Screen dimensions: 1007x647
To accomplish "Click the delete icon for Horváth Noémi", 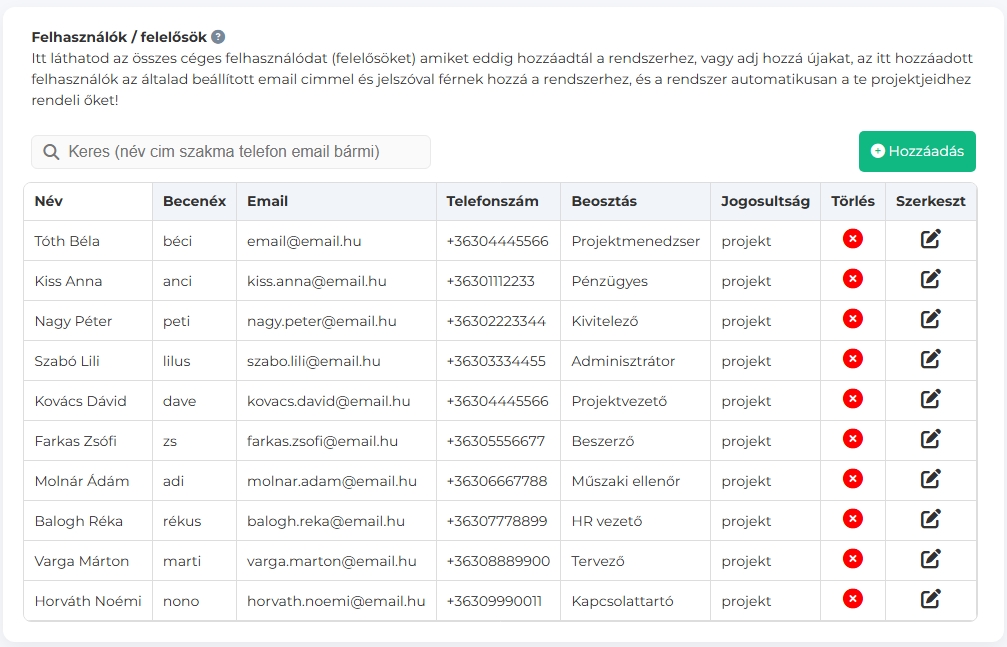I will [x=852, y=599].
